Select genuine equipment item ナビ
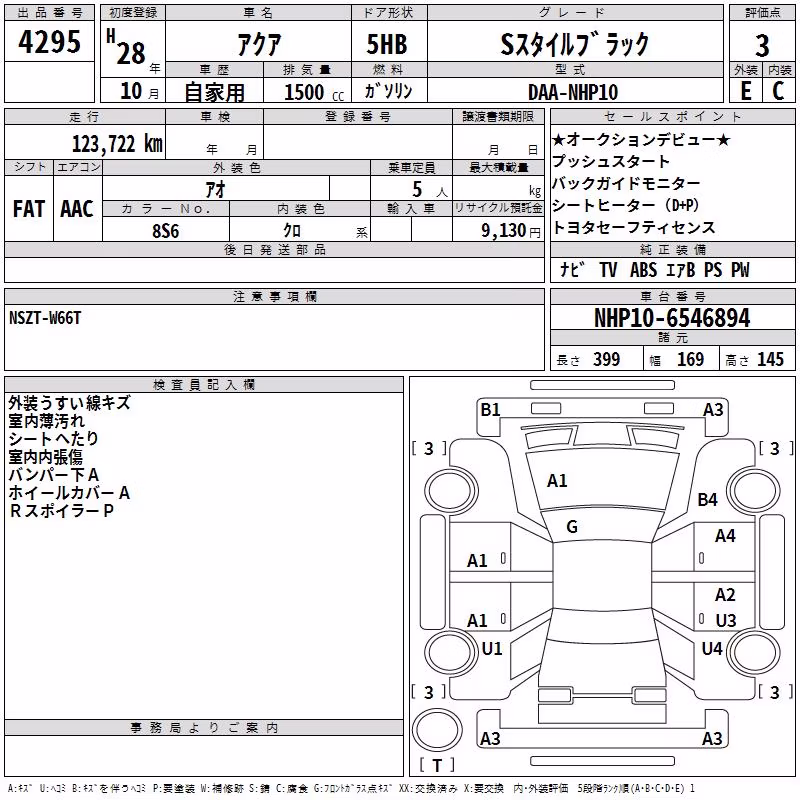 (x=572, y=269)
